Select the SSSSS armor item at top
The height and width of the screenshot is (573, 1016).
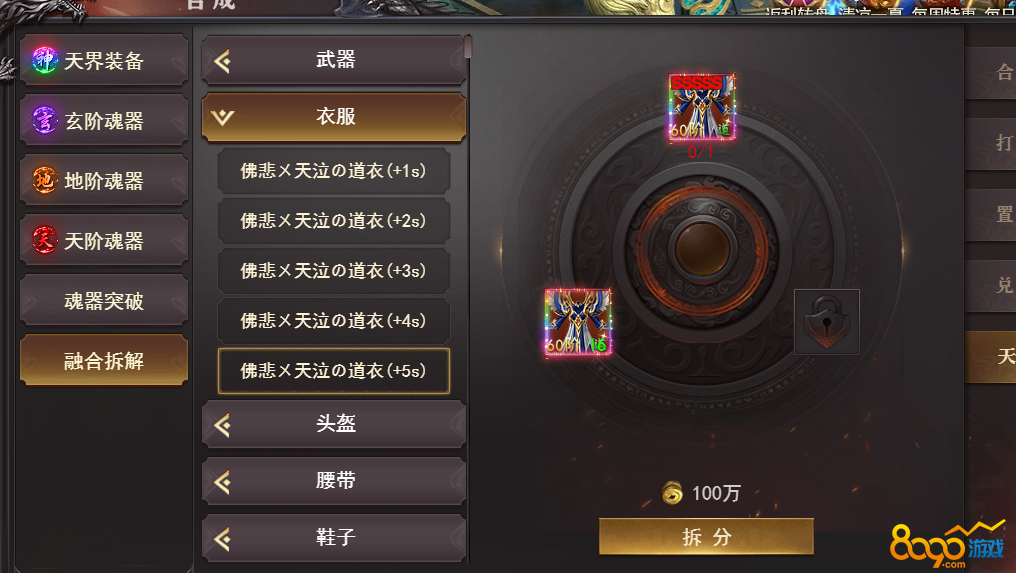click(x=702, y=107)
